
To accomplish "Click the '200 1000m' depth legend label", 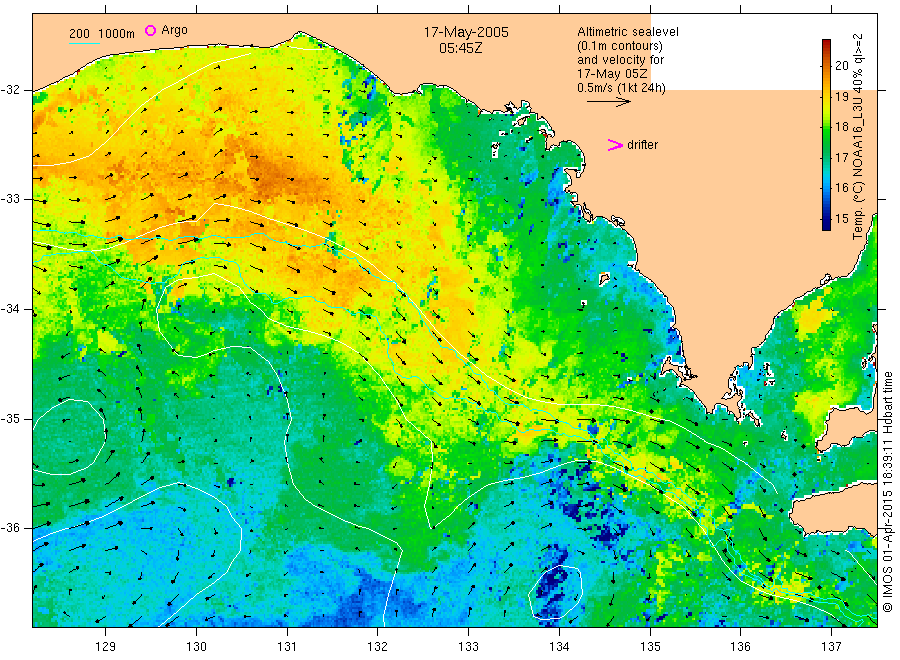I will (102, 34).
